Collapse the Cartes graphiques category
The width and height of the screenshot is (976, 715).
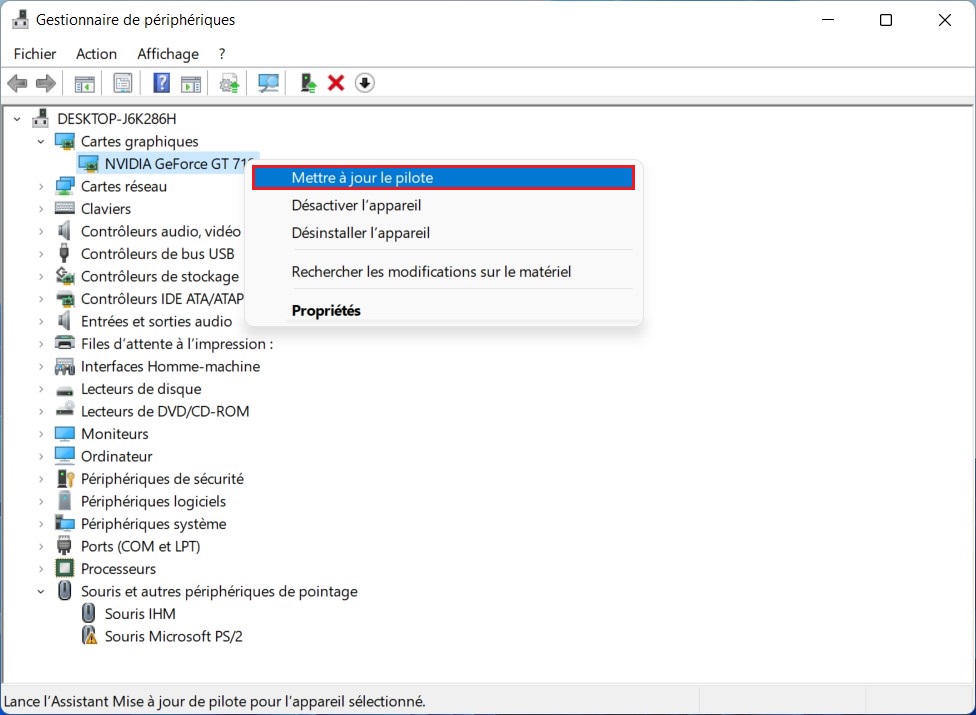[40, 141]
